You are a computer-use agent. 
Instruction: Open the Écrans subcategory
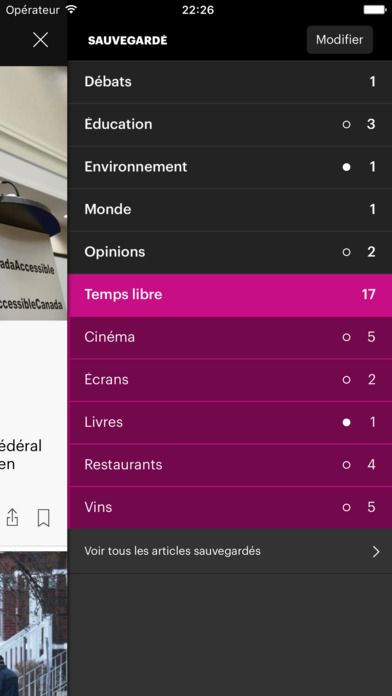point(230,380)
